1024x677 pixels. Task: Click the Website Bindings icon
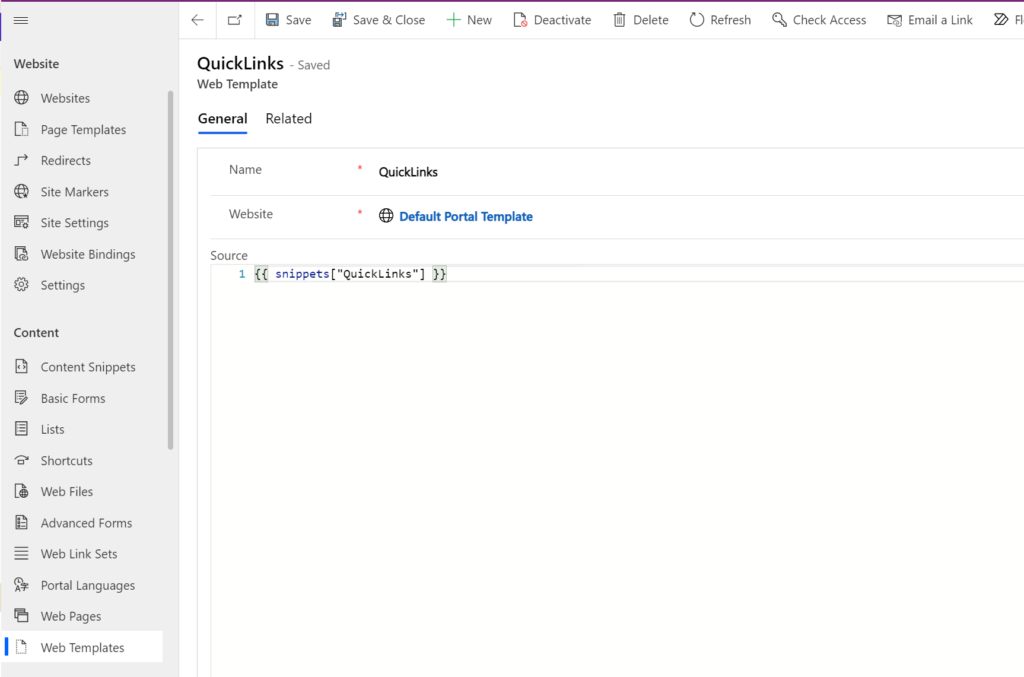click(22, 254)
